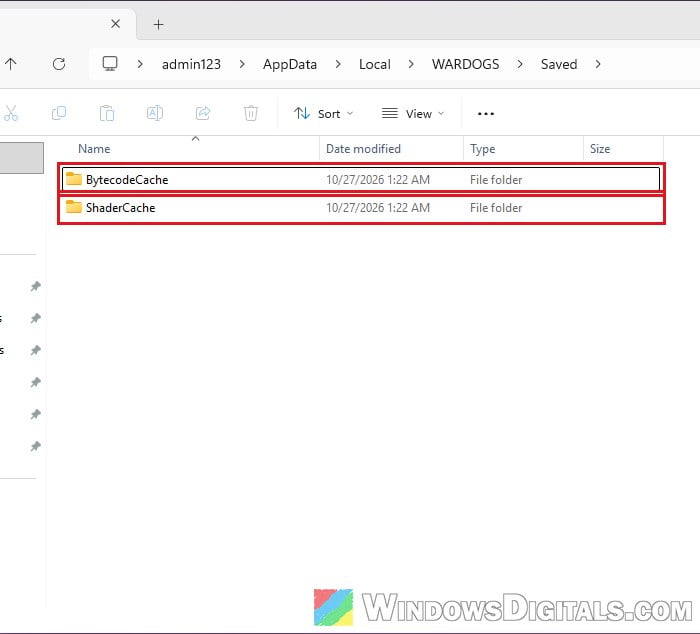Click the BytecodeCache folder icon
Screen dimensions: 700x634
click(74, 179)
